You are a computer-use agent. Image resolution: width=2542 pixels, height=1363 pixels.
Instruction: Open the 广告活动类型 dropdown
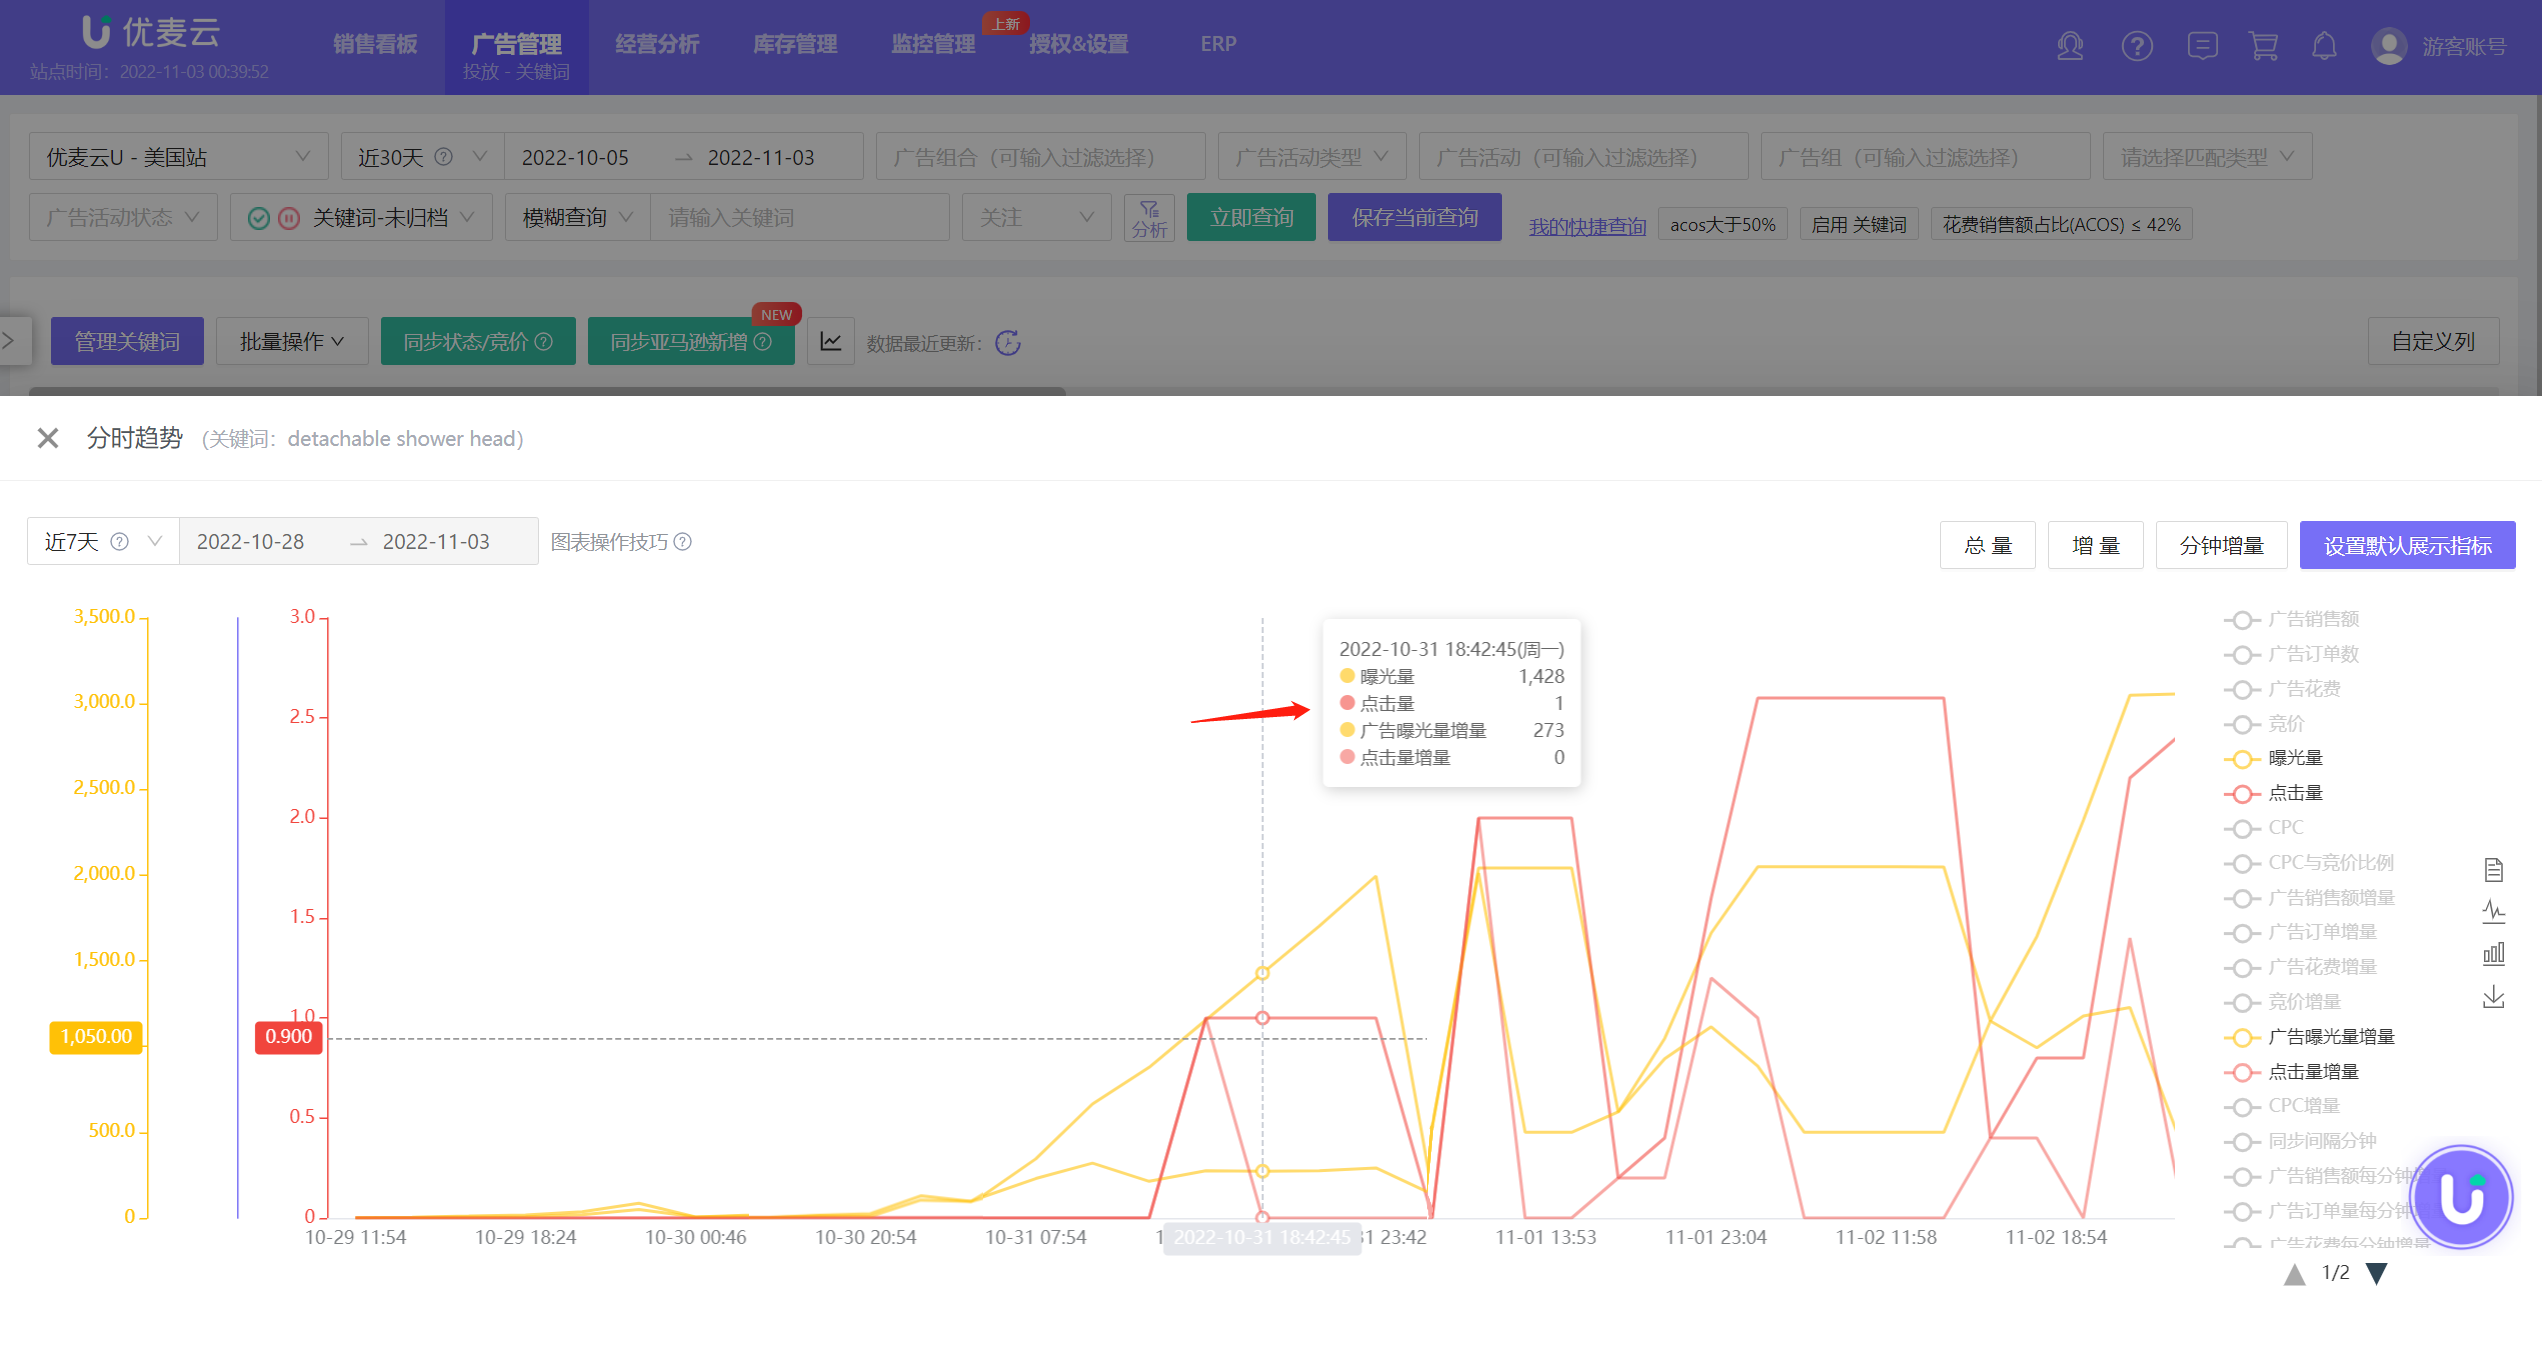[x=1311, y=157]
